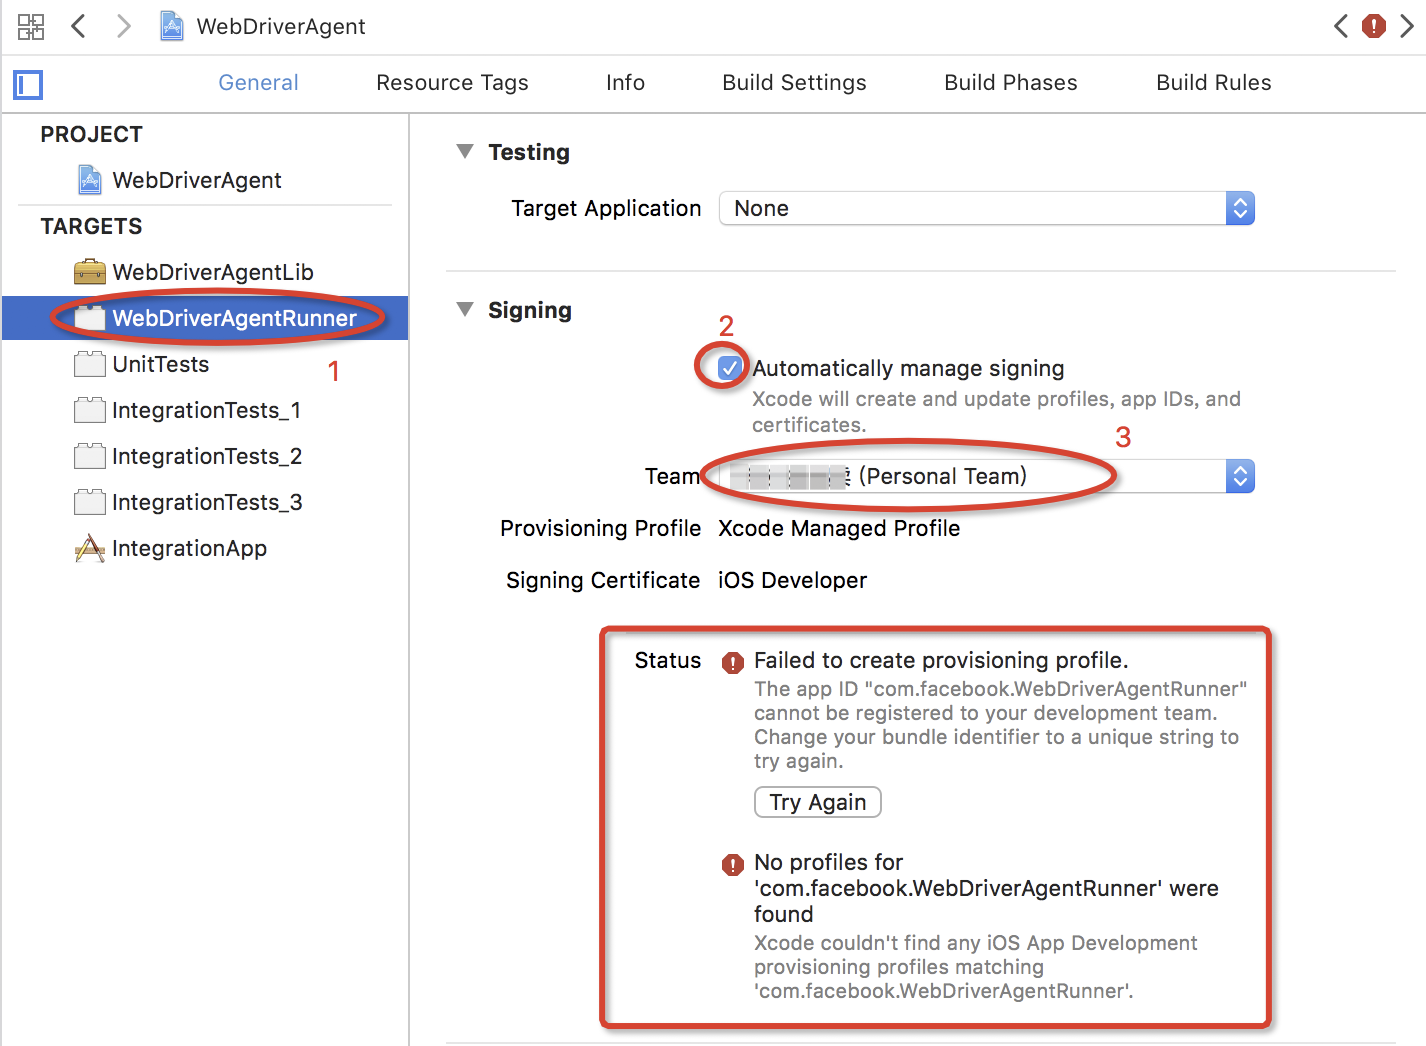
Task: Select the WebDriverAgentLib target
Action: pos(205,272)
